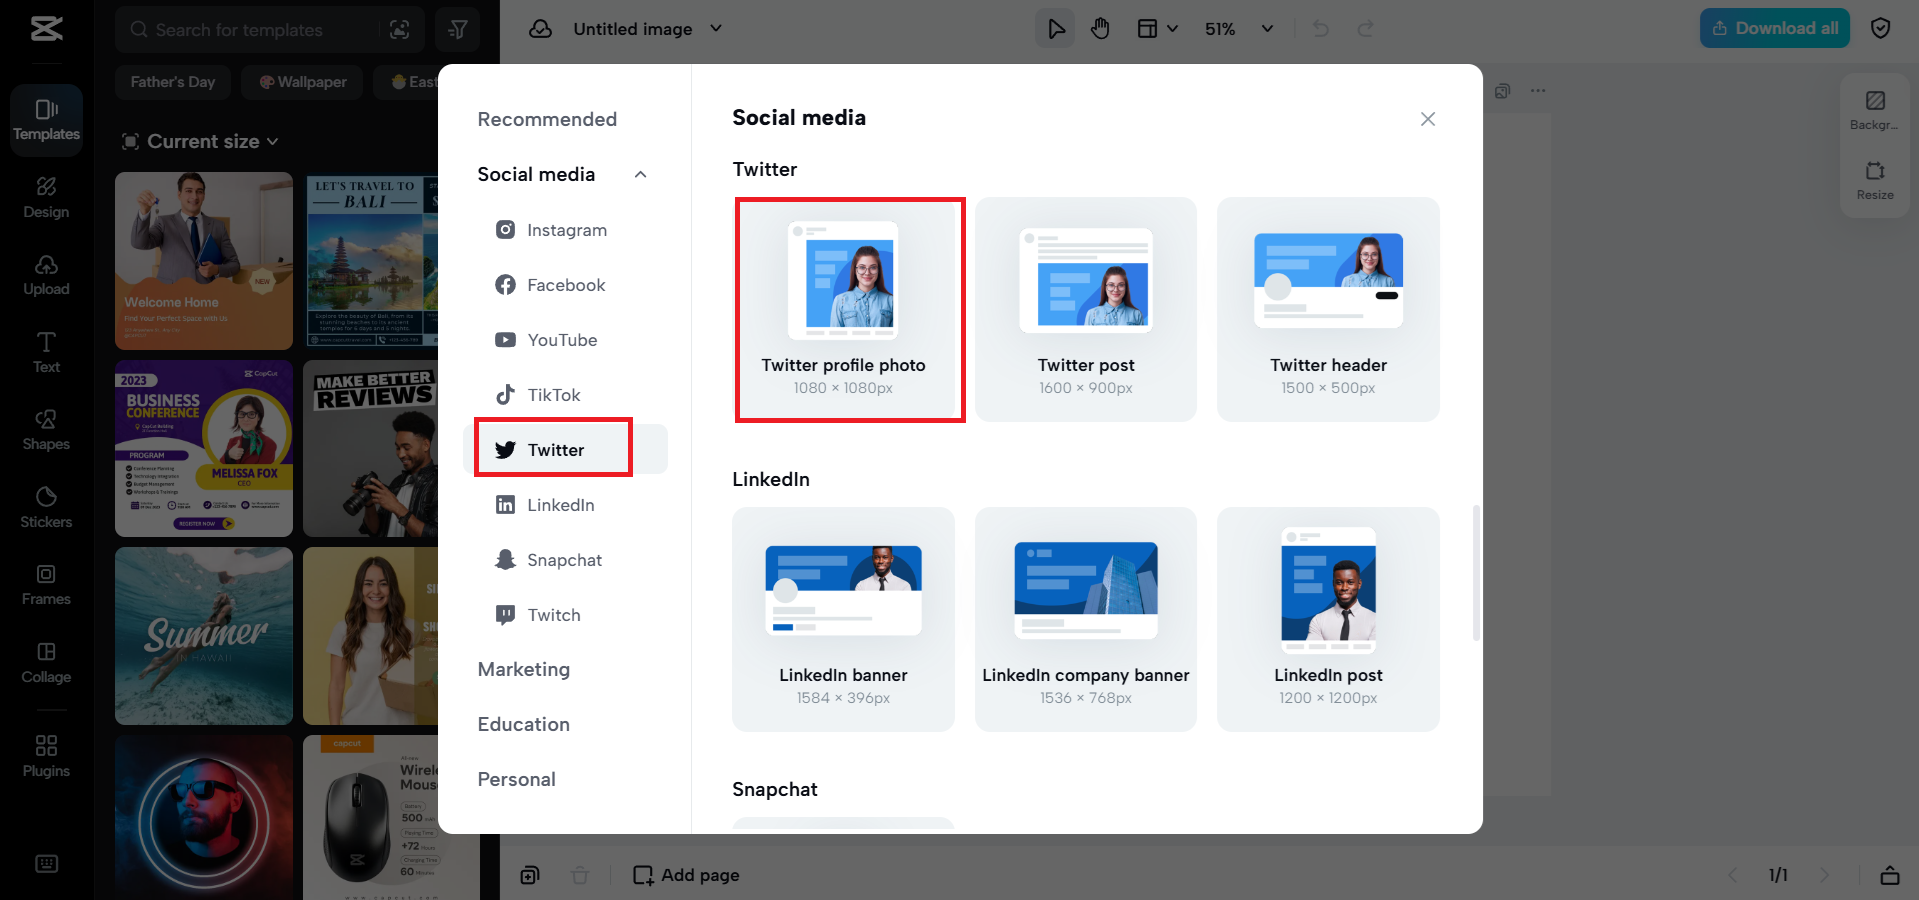
Task: Open the Frames sidebar panel
Action: coord(46,585)
